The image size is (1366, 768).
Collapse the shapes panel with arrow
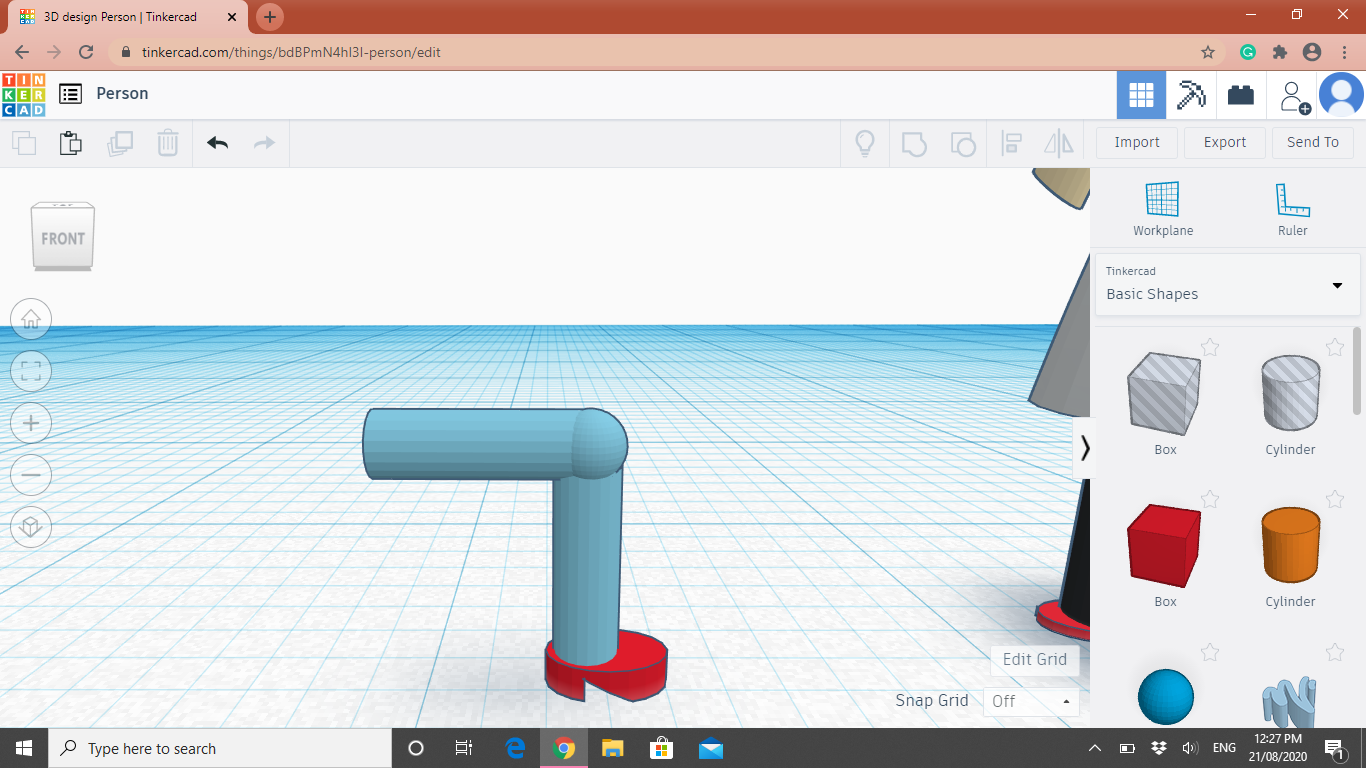click(1083, 448)
